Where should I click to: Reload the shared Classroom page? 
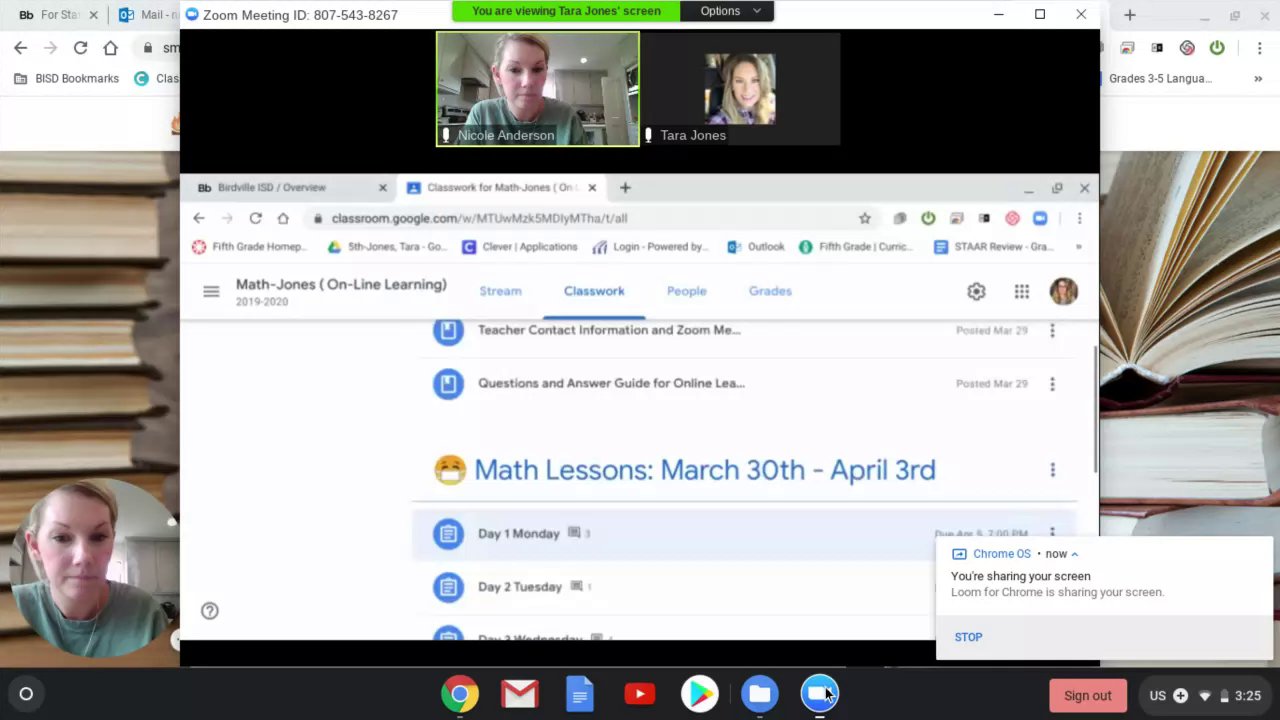(x=256, y=218)
